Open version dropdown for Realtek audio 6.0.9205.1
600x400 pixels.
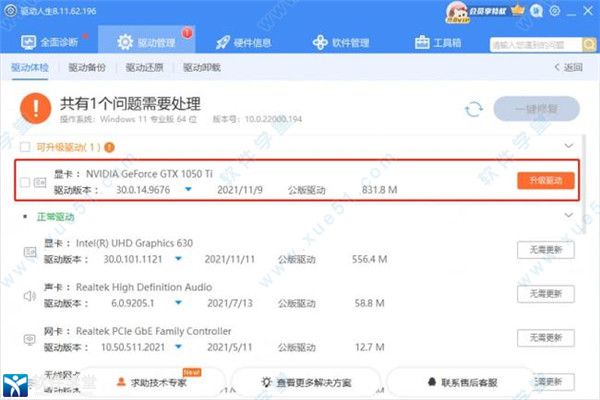178,303
